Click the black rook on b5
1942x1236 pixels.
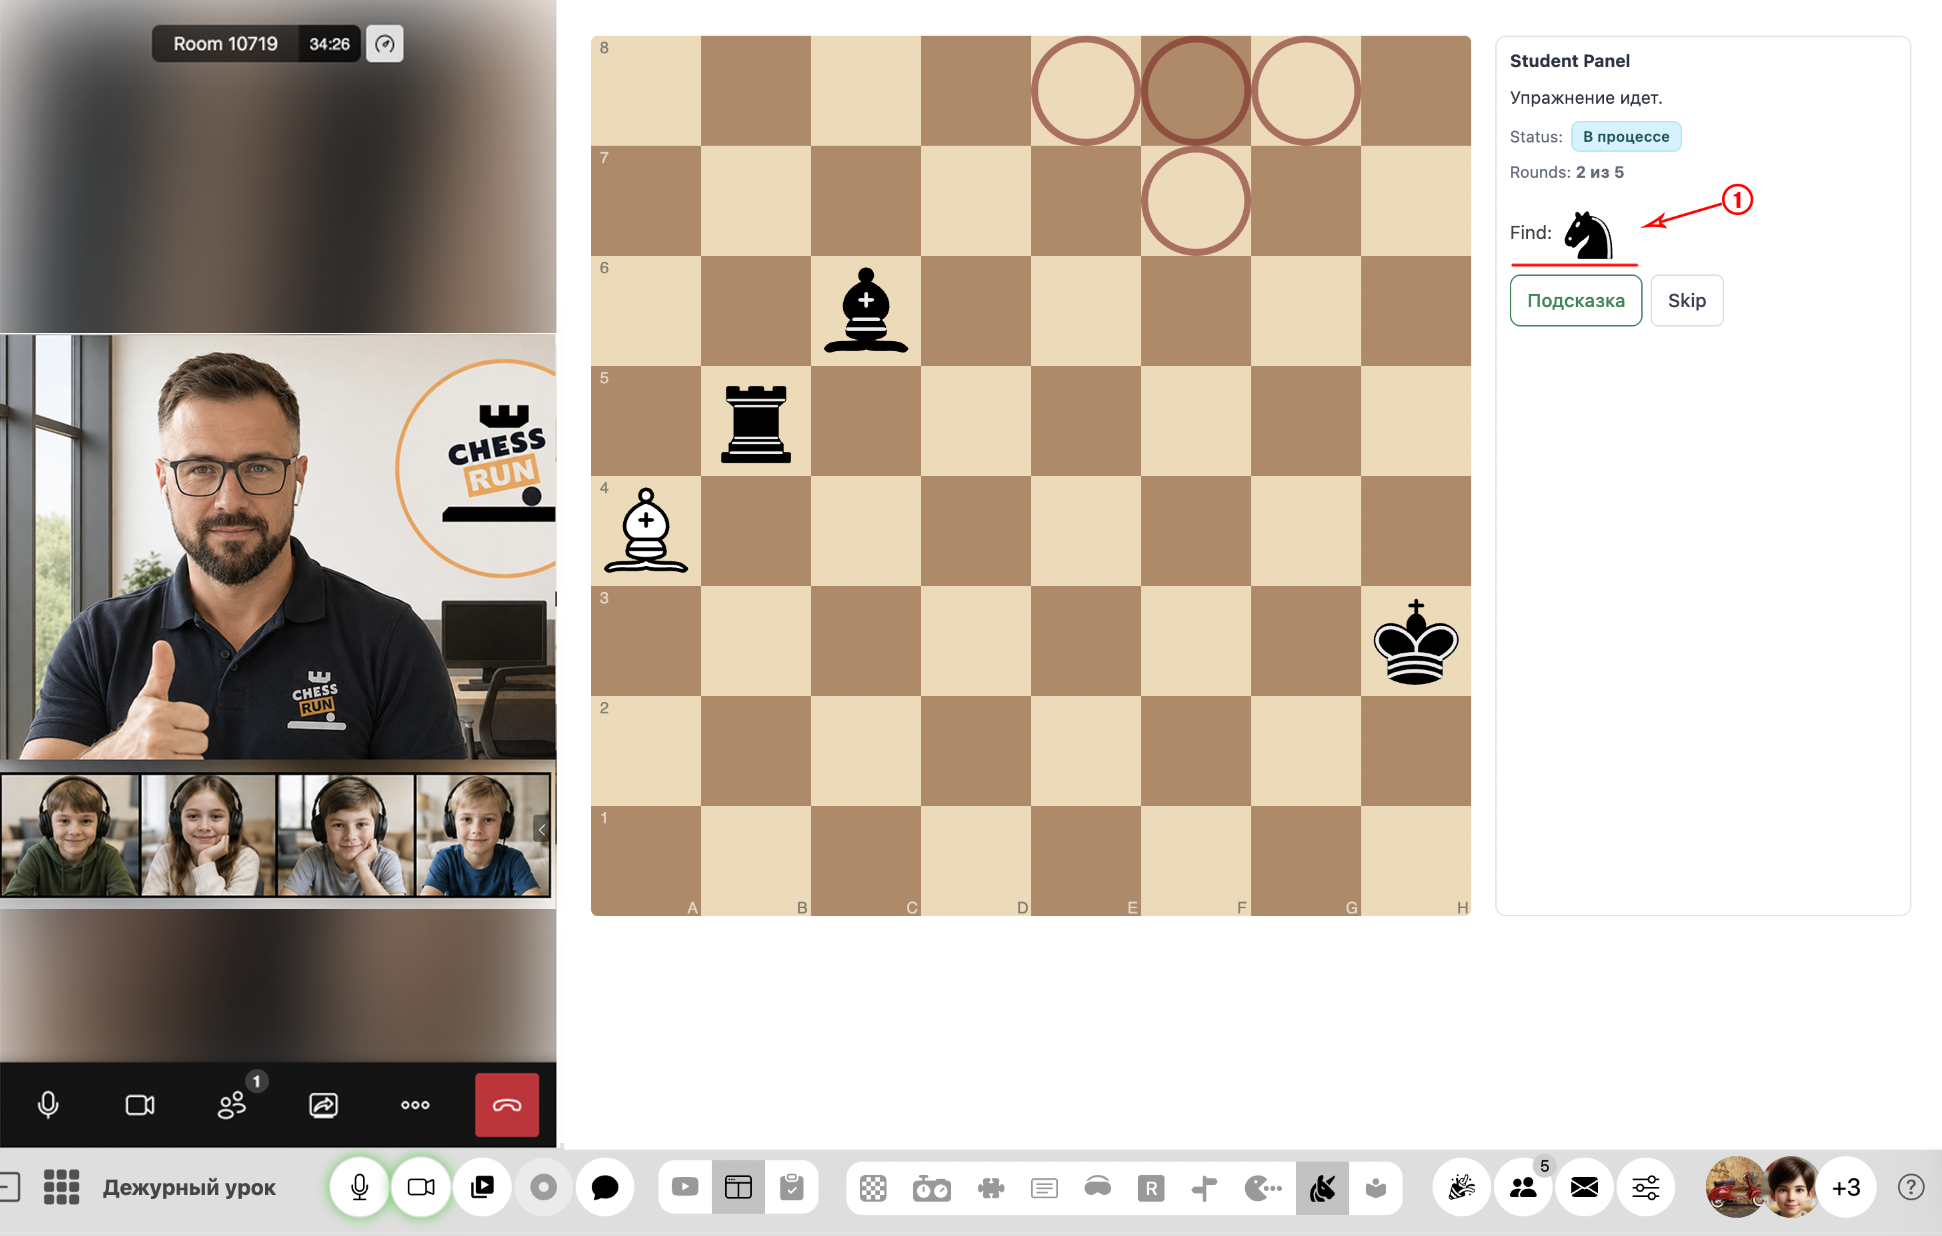click(756, 423)
